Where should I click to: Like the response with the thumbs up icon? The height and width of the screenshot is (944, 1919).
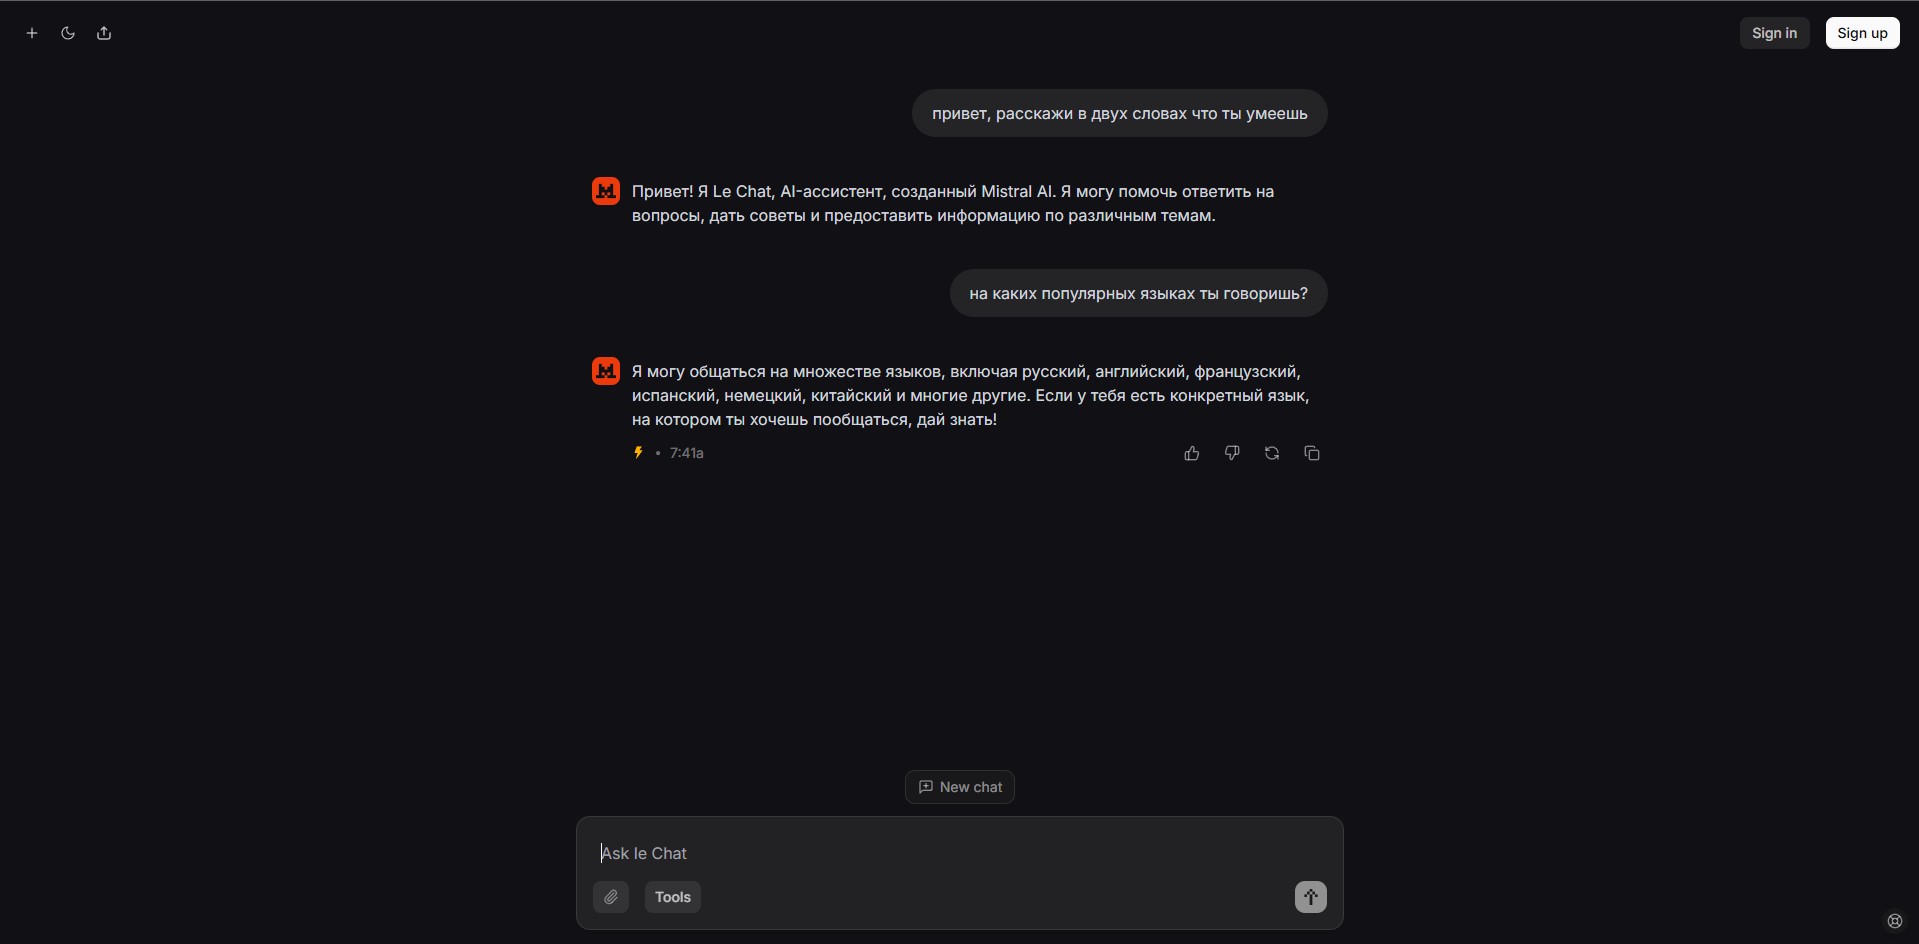1192,453
